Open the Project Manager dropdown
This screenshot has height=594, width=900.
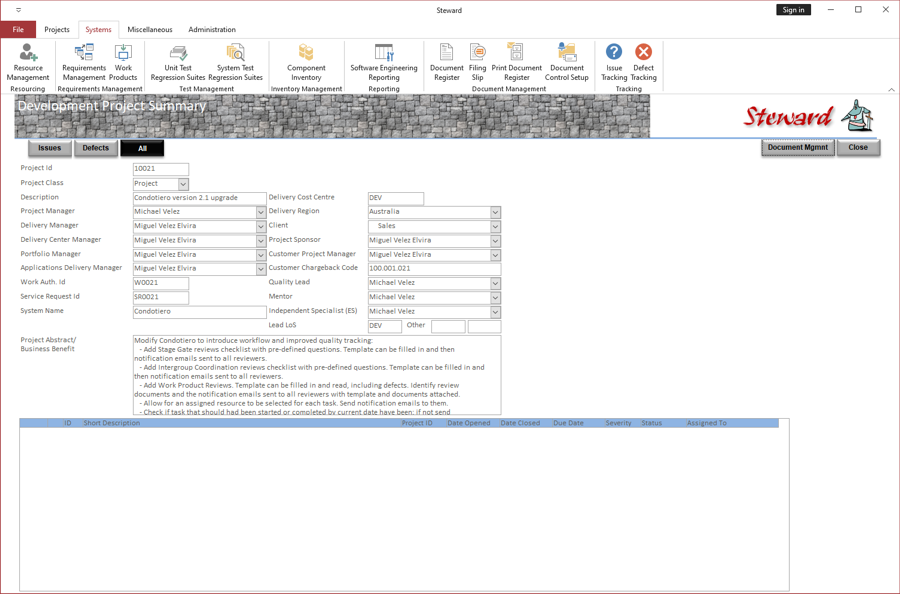tap(261, 212)
